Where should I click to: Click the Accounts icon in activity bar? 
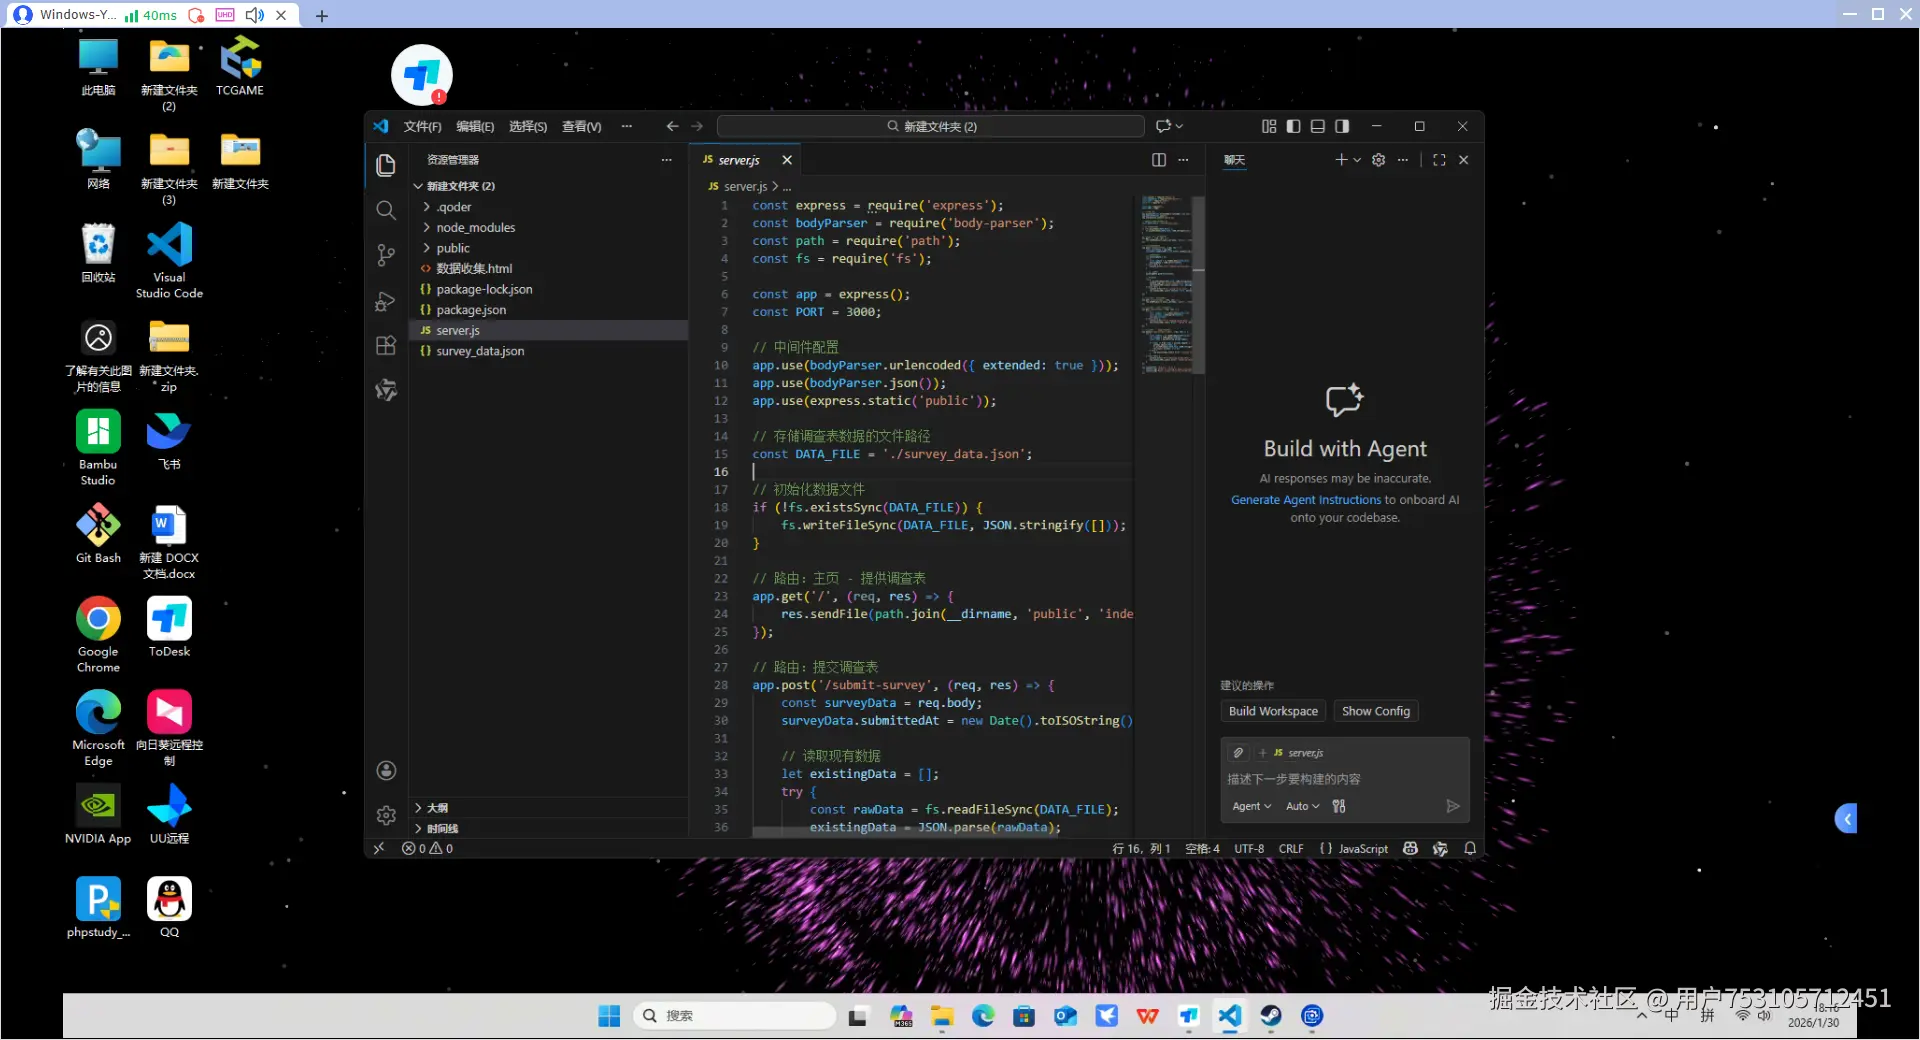point(386,770)
